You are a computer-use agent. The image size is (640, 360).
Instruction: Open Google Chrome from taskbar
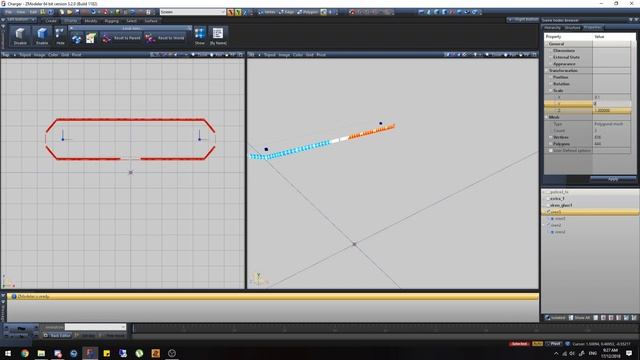(25, 353)
